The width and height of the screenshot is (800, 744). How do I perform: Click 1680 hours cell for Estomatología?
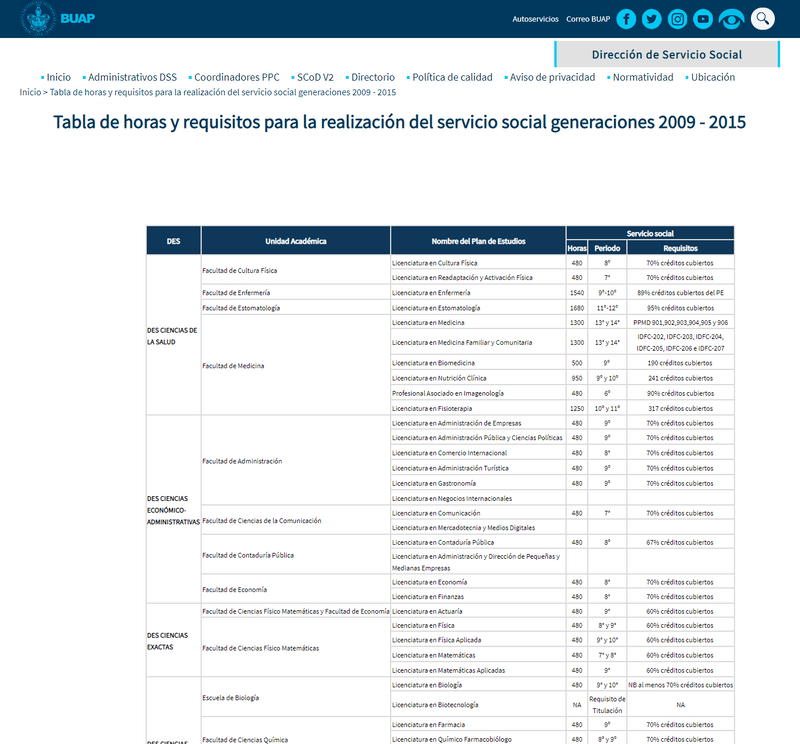577,308
